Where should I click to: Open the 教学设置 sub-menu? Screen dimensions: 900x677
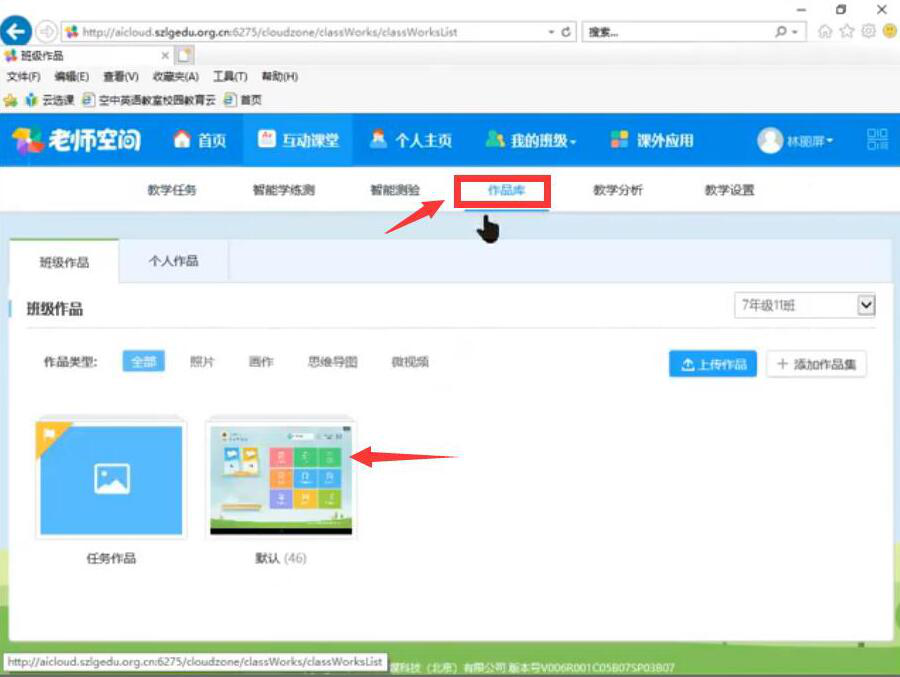point(730,189)
